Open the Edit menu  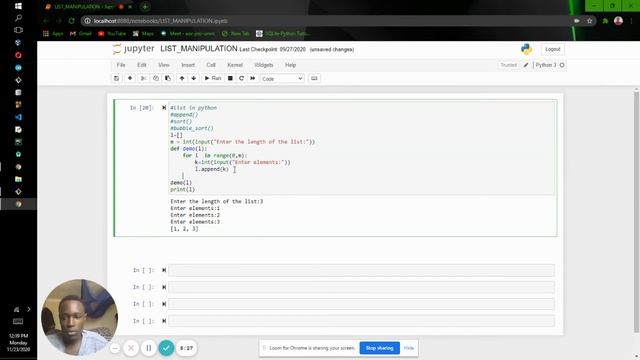(x=142, y=65)
